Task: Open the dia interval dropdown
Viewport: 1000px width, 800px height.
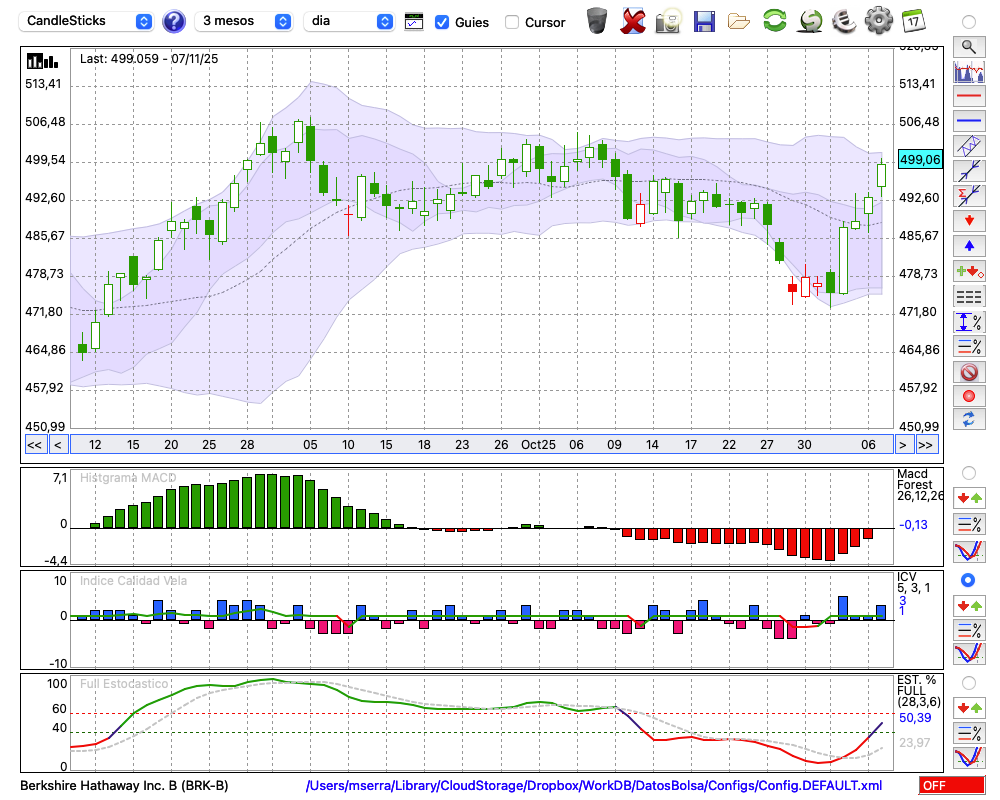Action: click(349, 21)
